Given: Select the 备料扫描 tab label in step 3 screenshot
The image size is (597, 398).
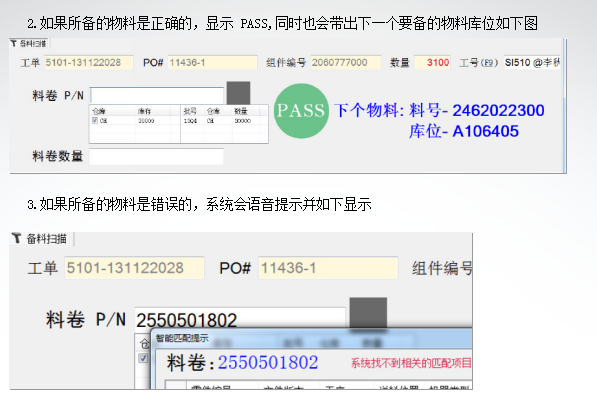Looking at the screenshot, I should [x=46, y=239].
